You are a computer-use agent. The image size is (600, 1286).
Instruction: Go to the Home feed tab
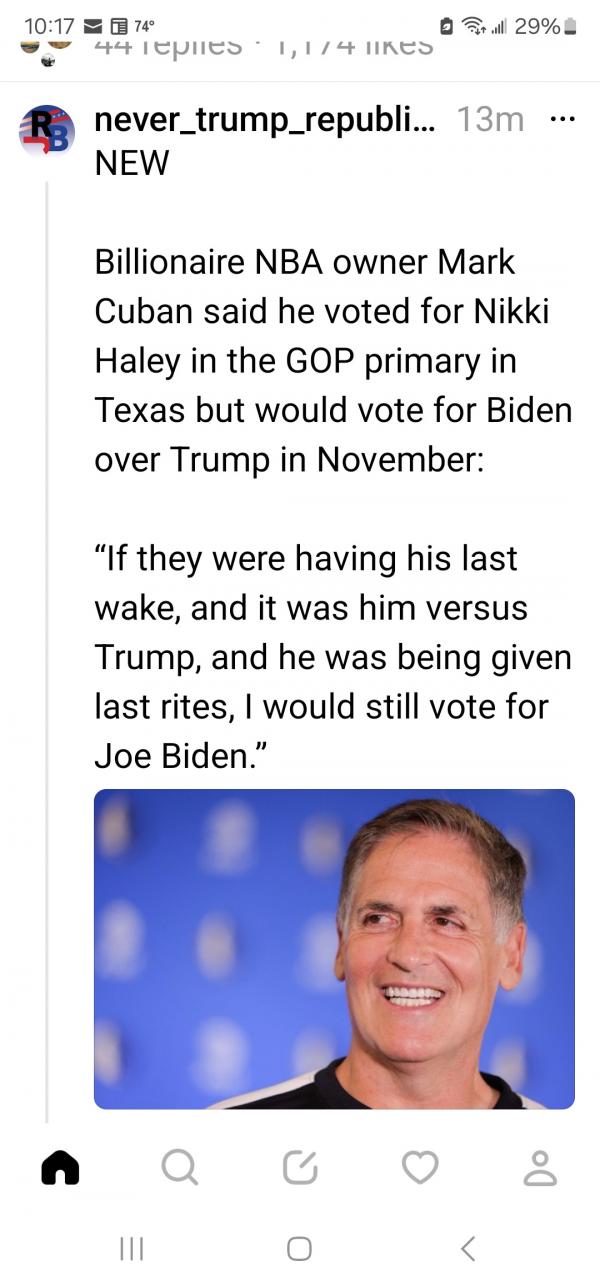(x=59, y=1167)
